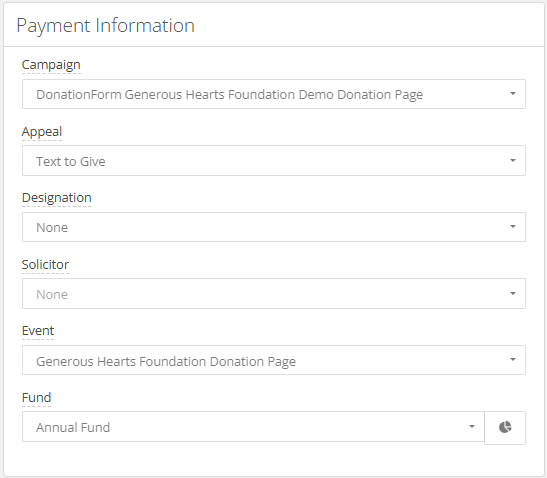Expand the Solicitor dropdown showing None
This screenshot has height=478, width=547.
274,294
